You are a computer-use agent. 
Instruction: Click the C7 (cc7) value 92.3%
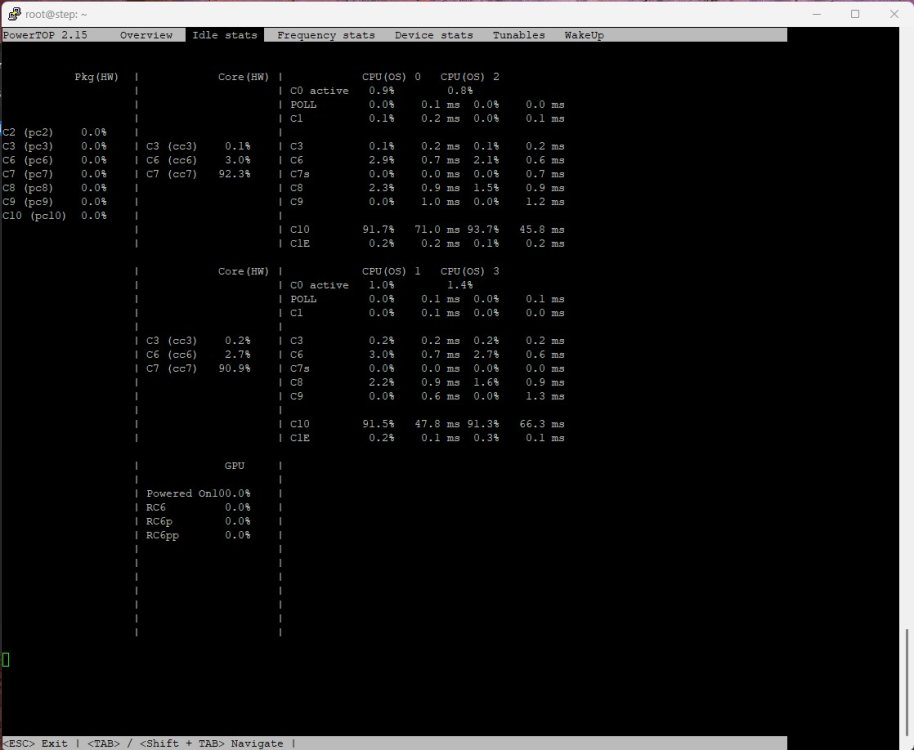[x=234, y=174]
